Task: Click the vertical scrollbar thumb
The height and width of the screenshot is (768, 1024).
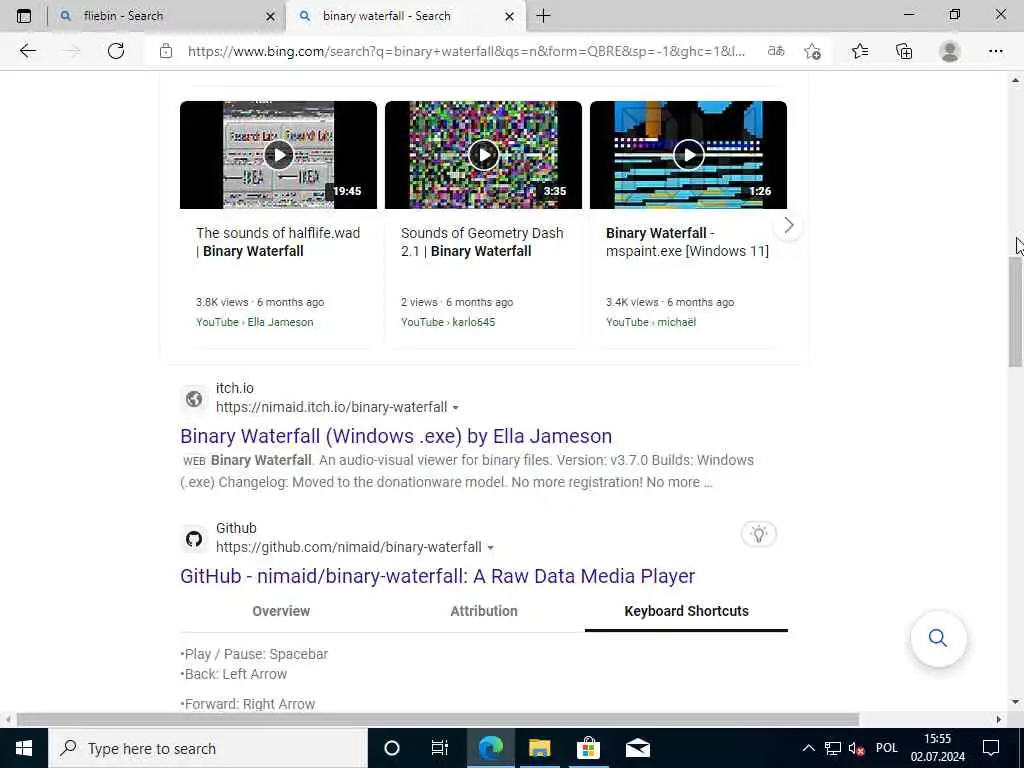Action: pyautogui.click(x=1015, y=312)
